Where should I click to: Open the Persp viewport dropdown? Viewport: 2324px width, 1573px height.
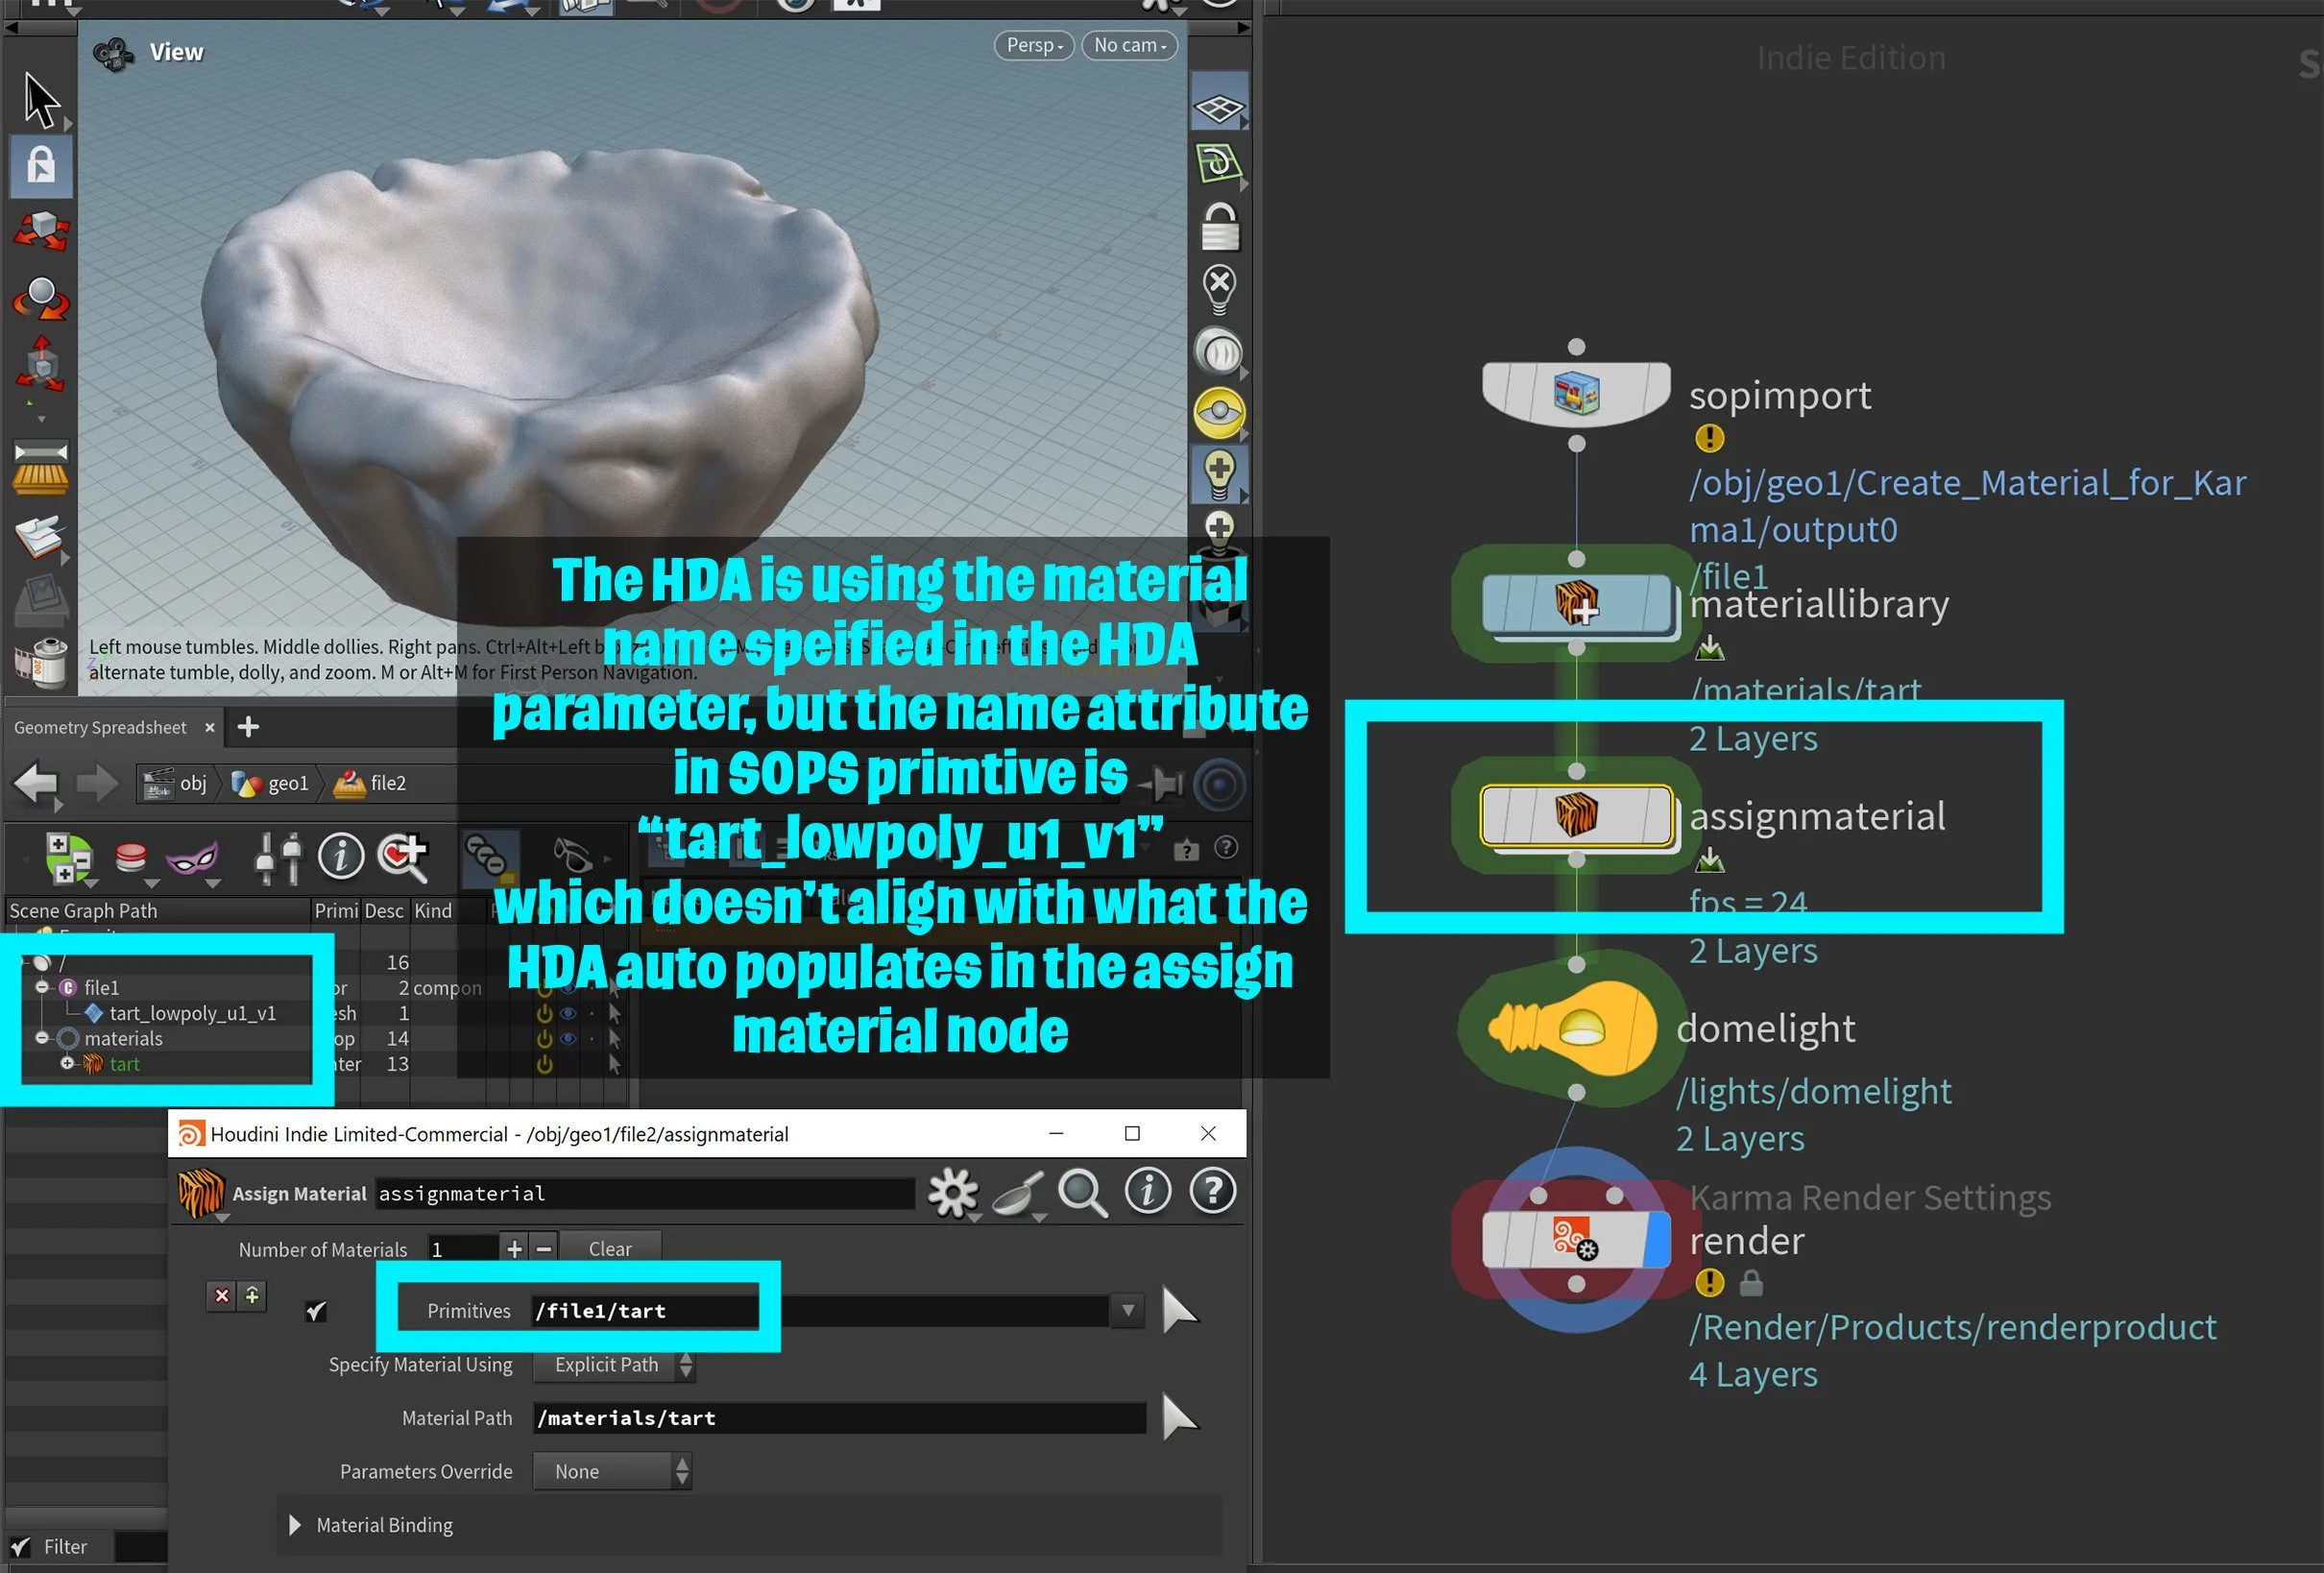click(1034, 45)
